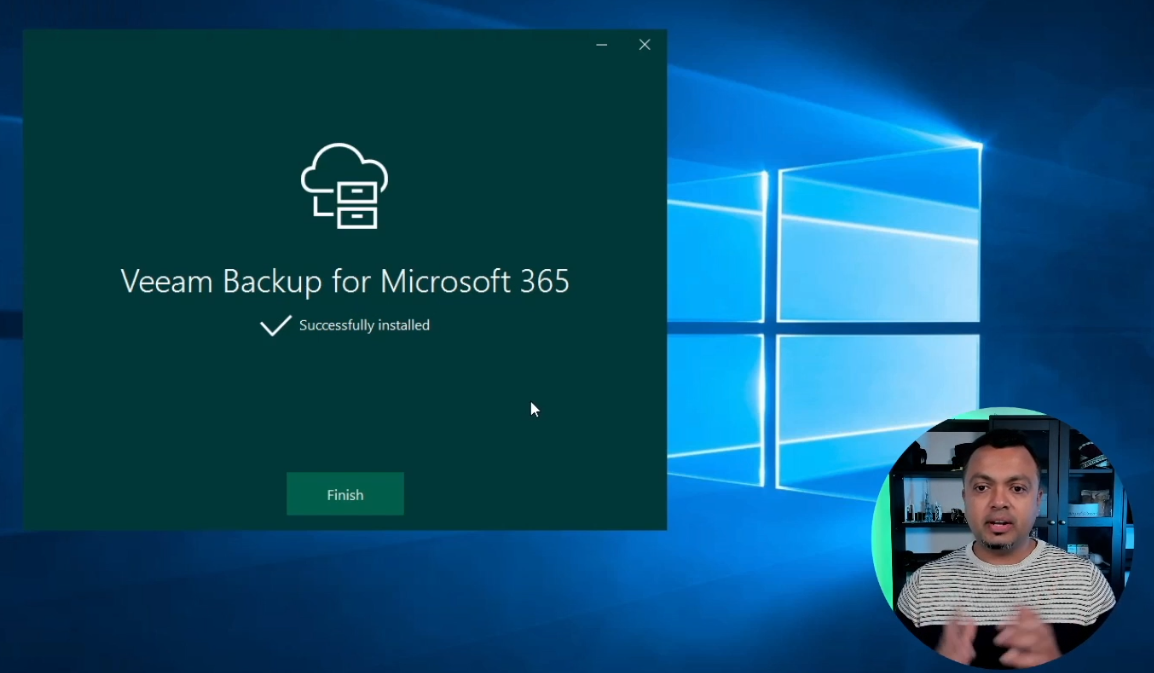
Task: Close the Veeam installer window
Action: coord(645,45)
